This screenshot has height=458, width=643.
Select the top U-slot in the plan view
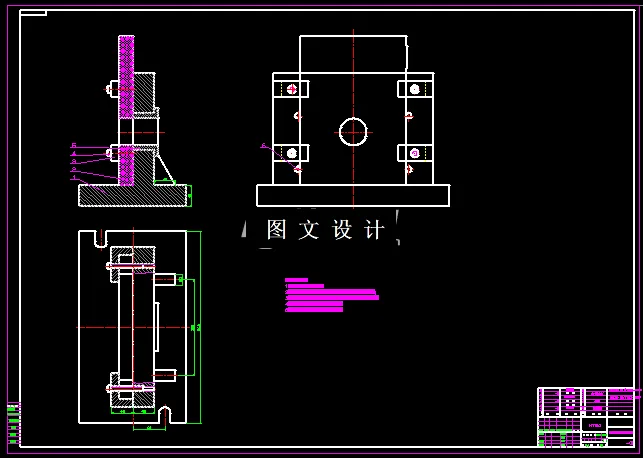point(101,239)
